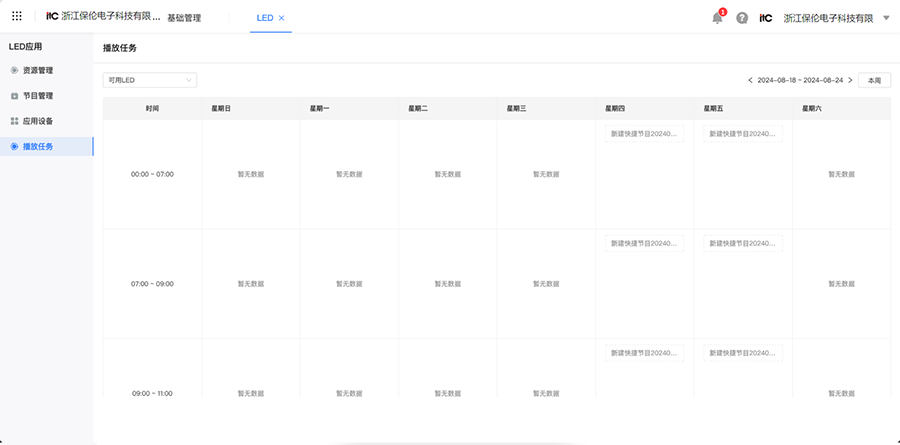Click the 播放任务 sidebar icon
The image size is (900, 445).
tap(14, 146)
